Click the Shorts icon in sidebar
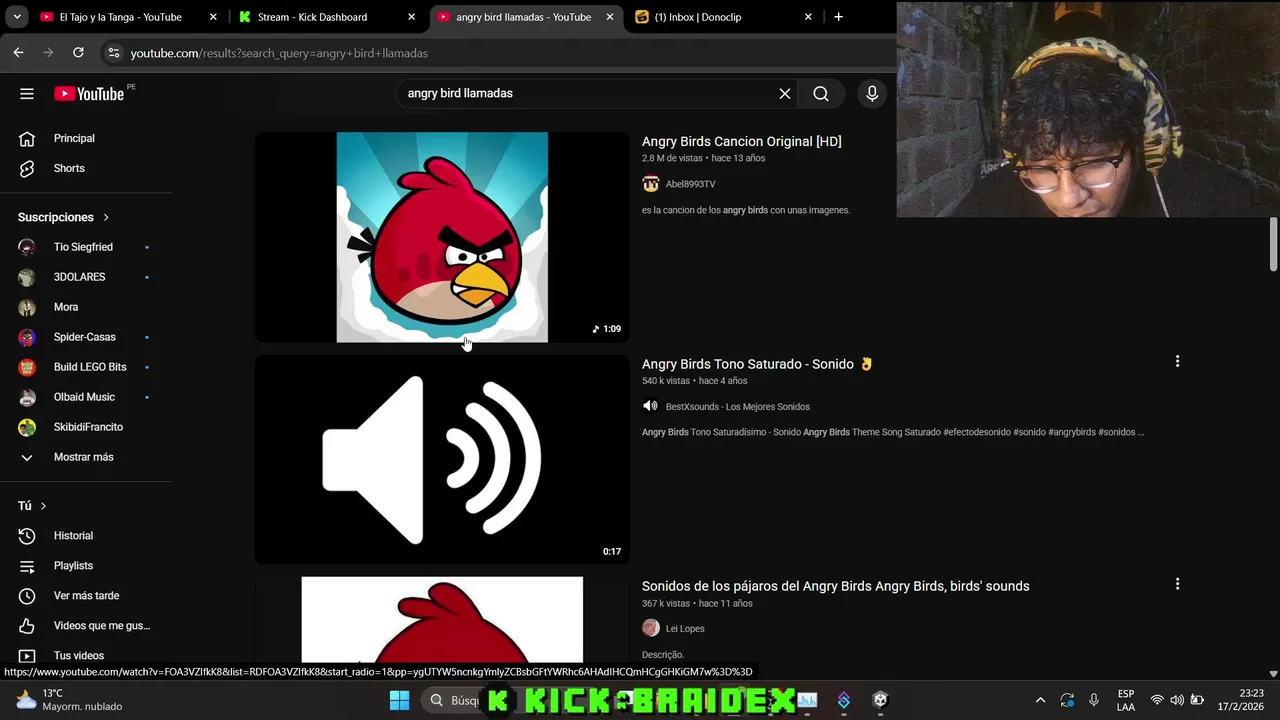This screenshot has height=720, width=1280. pos(27,168)
